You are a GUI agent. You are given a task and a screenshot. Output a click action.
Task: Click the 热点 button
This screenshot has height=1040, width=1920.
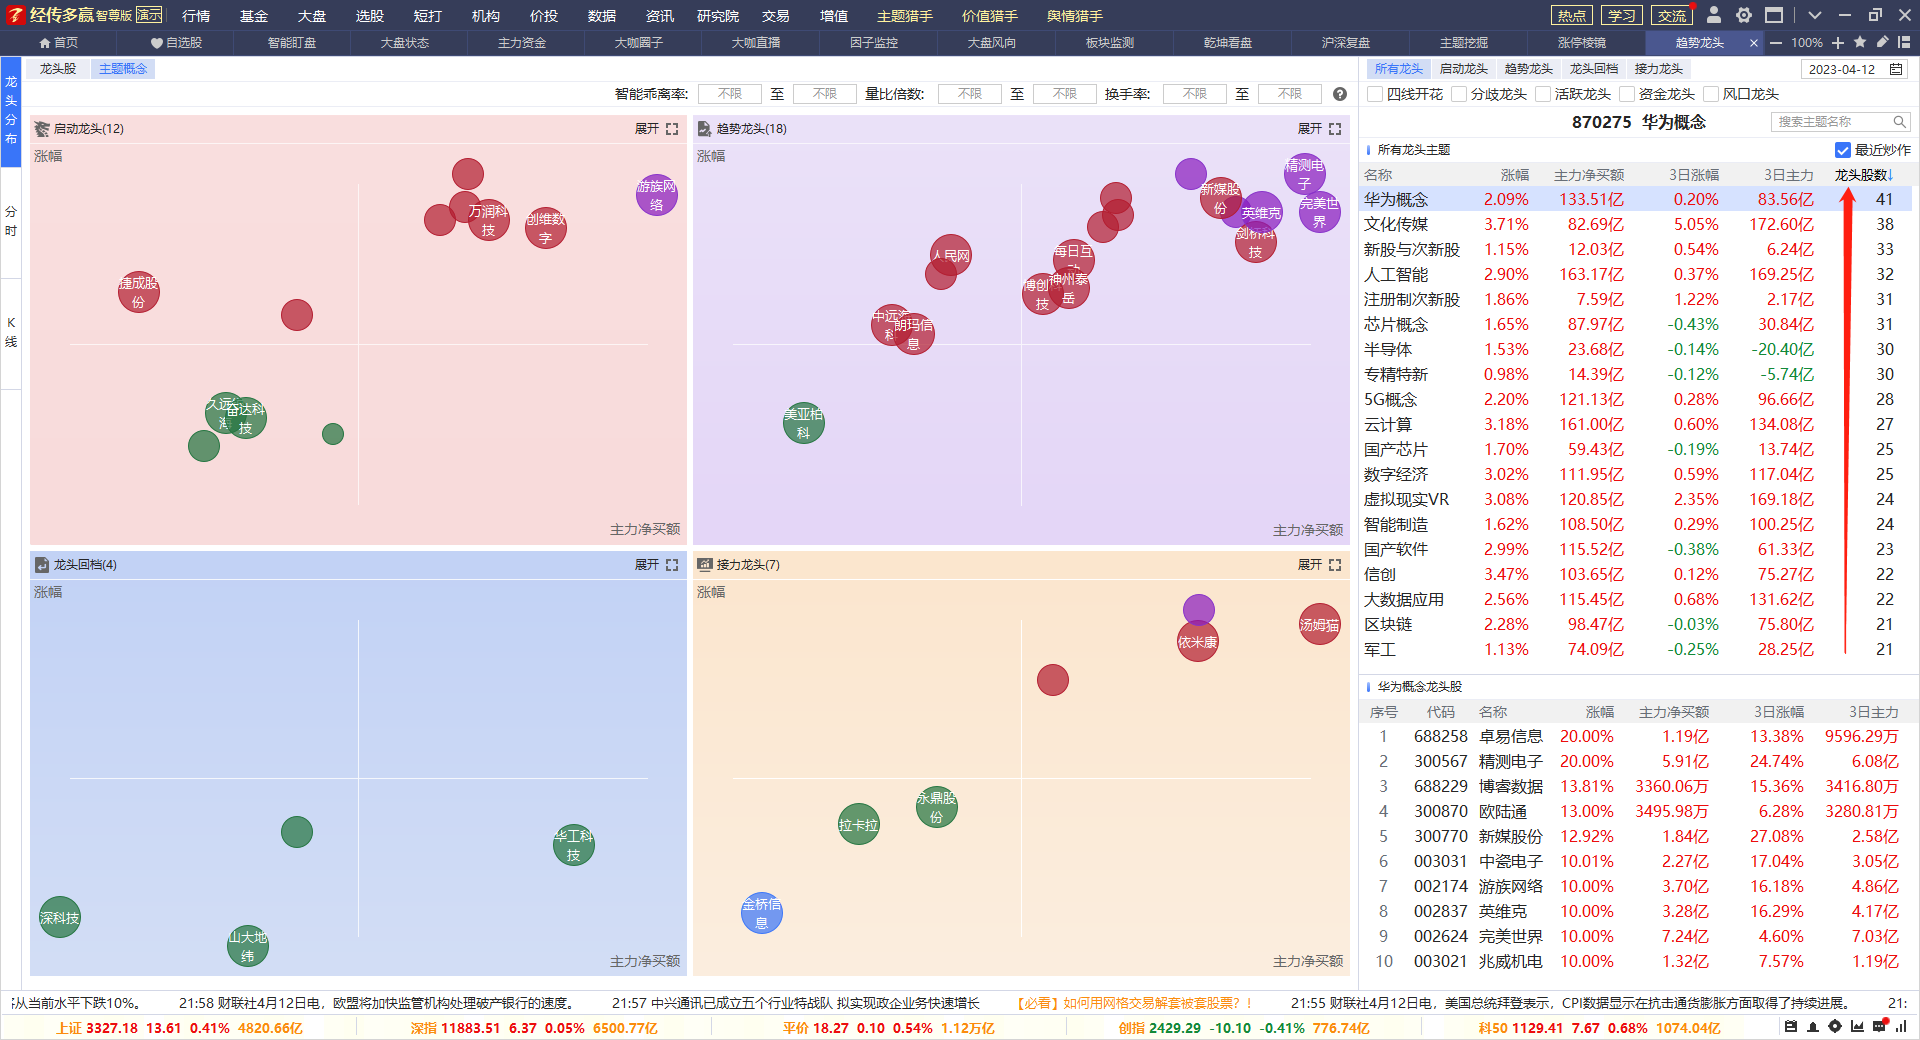pyautogui.click(x=1572, y=15)
